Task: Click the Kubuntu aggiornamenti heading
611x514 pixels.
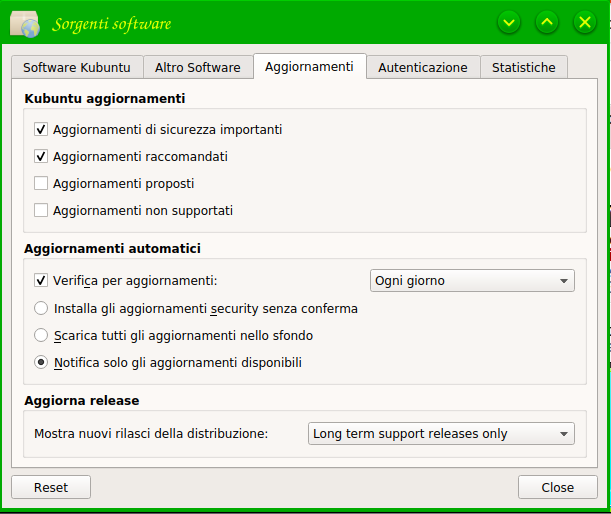Action: click(x=105, y=99)
